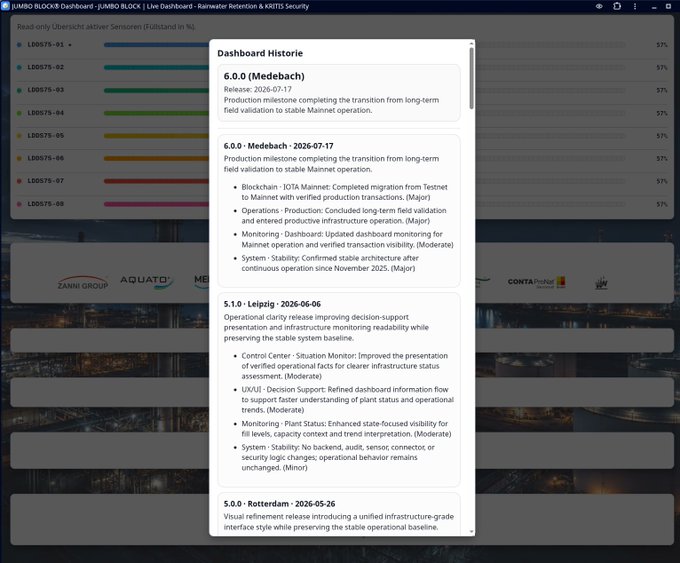The image size is (680, 563).
Task: Select the 6.0.0 (Medebach) release summary card
Action: pyautogui.click(x=339, y=93)
